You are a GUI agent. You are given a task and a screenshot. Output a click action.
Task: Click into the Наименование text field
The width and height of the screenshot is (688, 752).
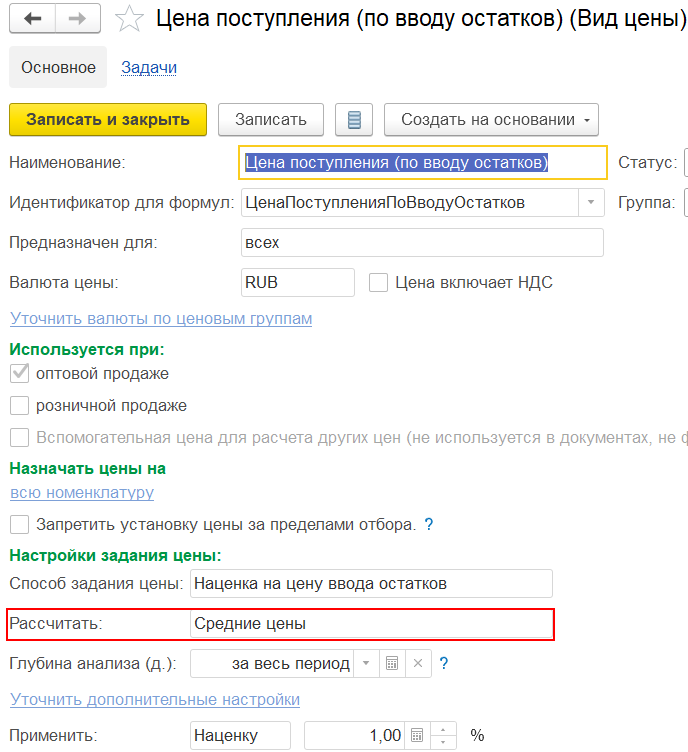pyautogui.click(x=422, y=162)
